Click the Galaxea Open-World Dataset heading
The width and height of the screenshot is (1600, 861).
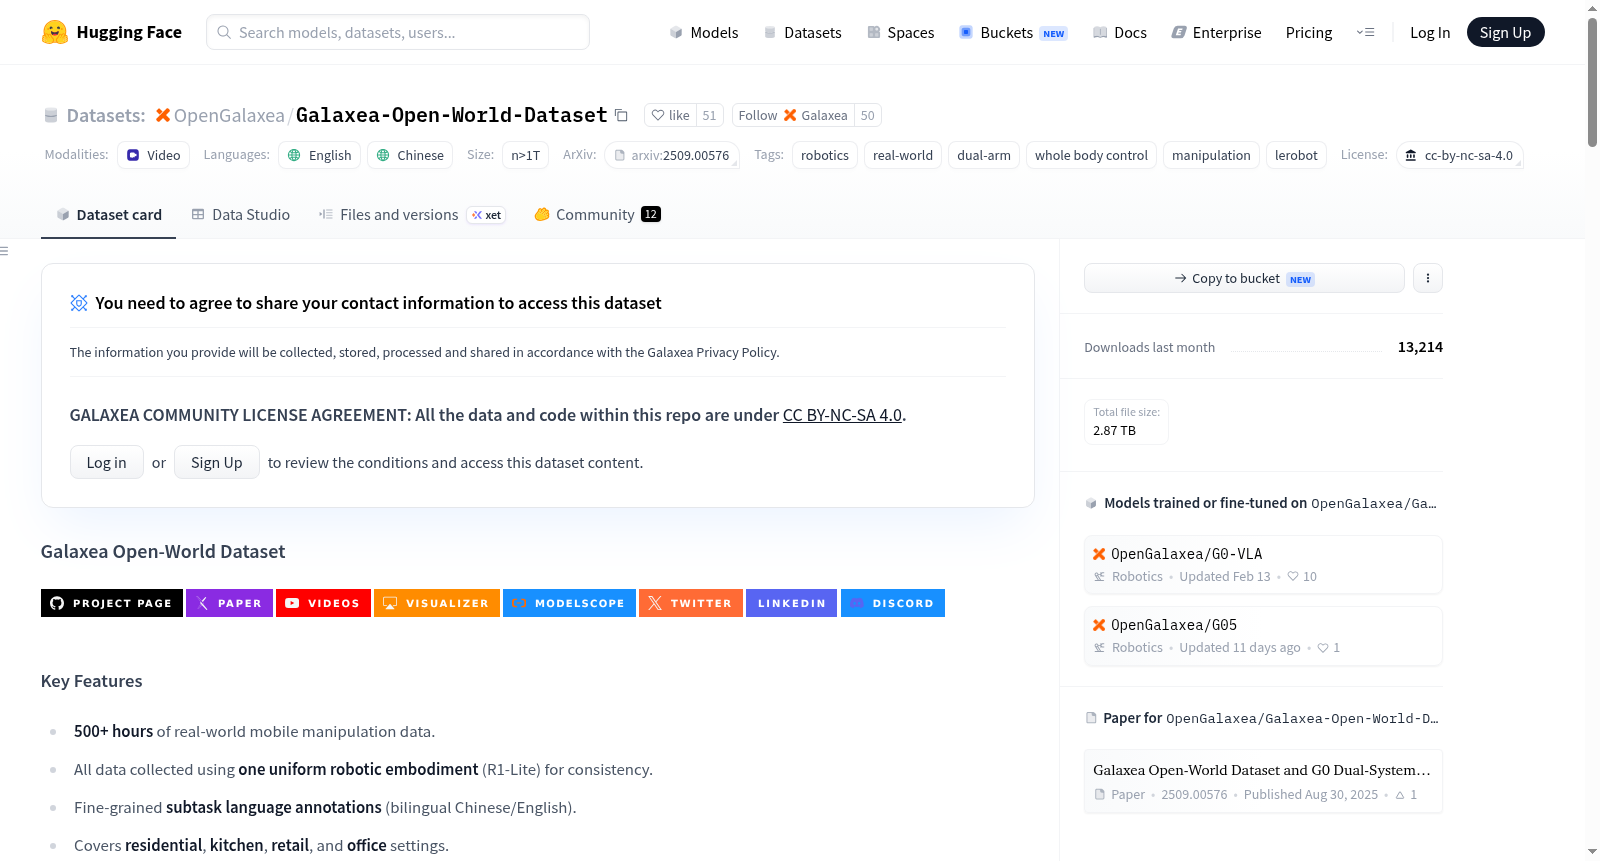(163, 552)
